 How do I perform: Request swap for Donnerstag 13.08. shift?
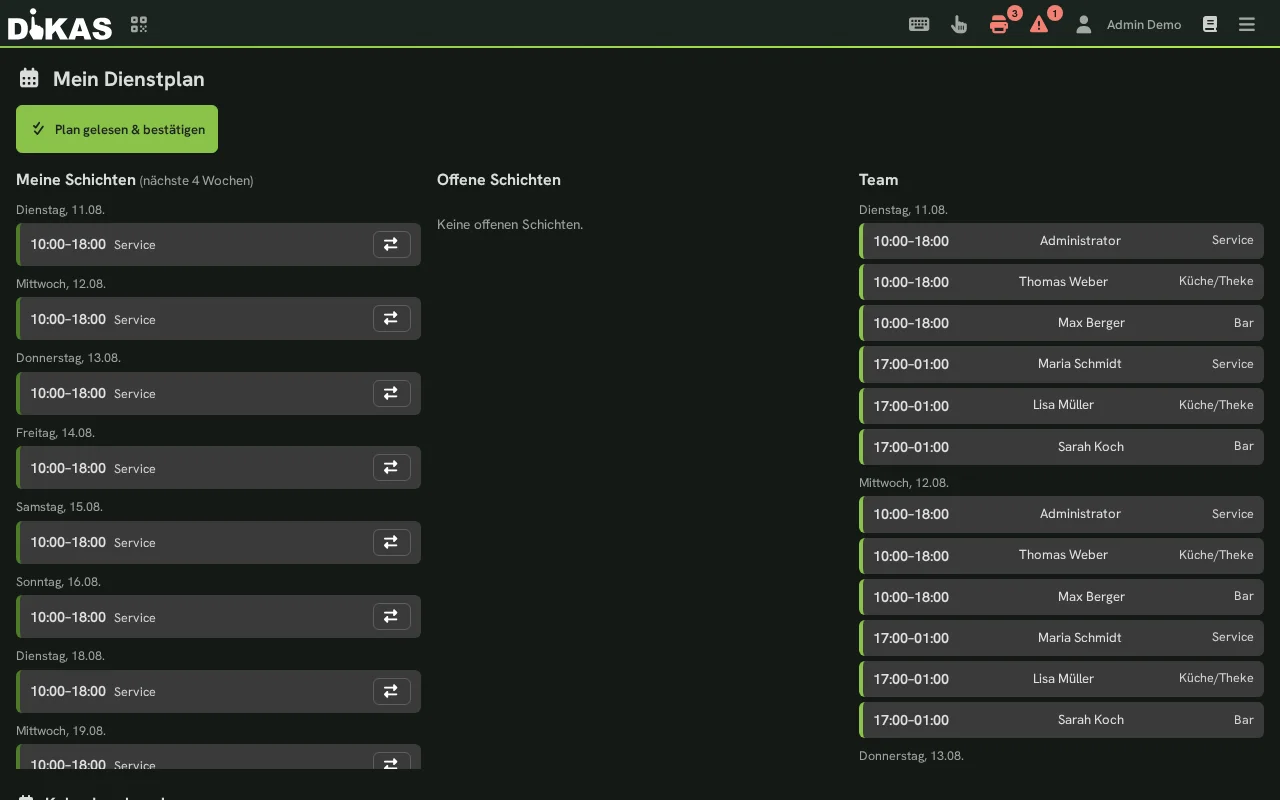(x=392, y=393)
